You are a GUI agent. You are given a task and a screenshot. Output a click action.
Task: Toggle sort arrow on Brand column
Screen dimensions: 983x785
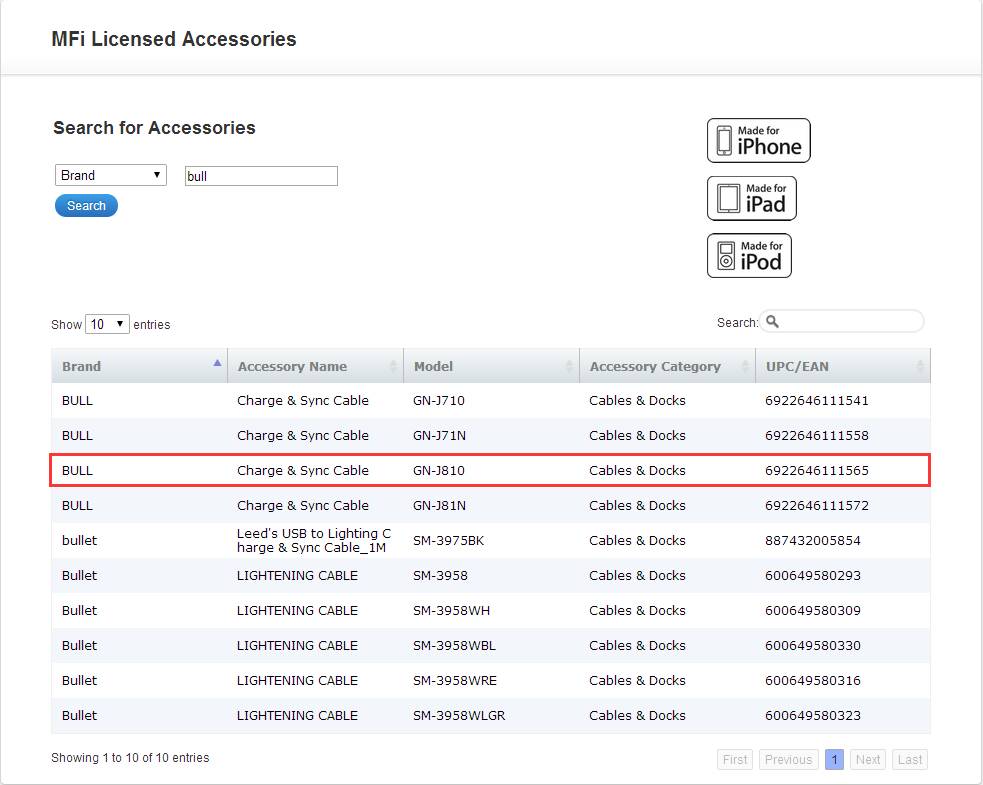[x=218, y=363]
